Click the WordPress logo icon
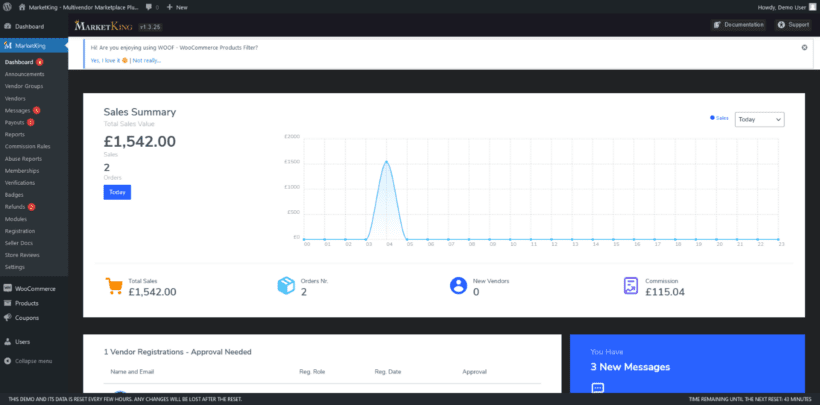This screenshot has width=820, height=405. (8, 7)
